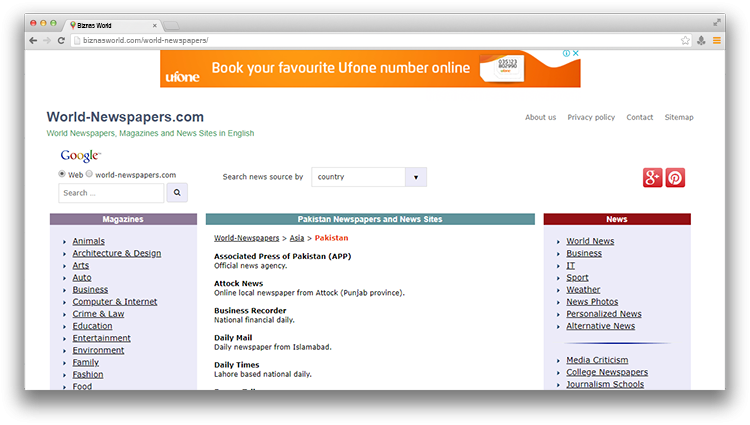This screenshot has height=425, width=750.
Task: Open Computer & Internet magazines
Action: [115, 302]
